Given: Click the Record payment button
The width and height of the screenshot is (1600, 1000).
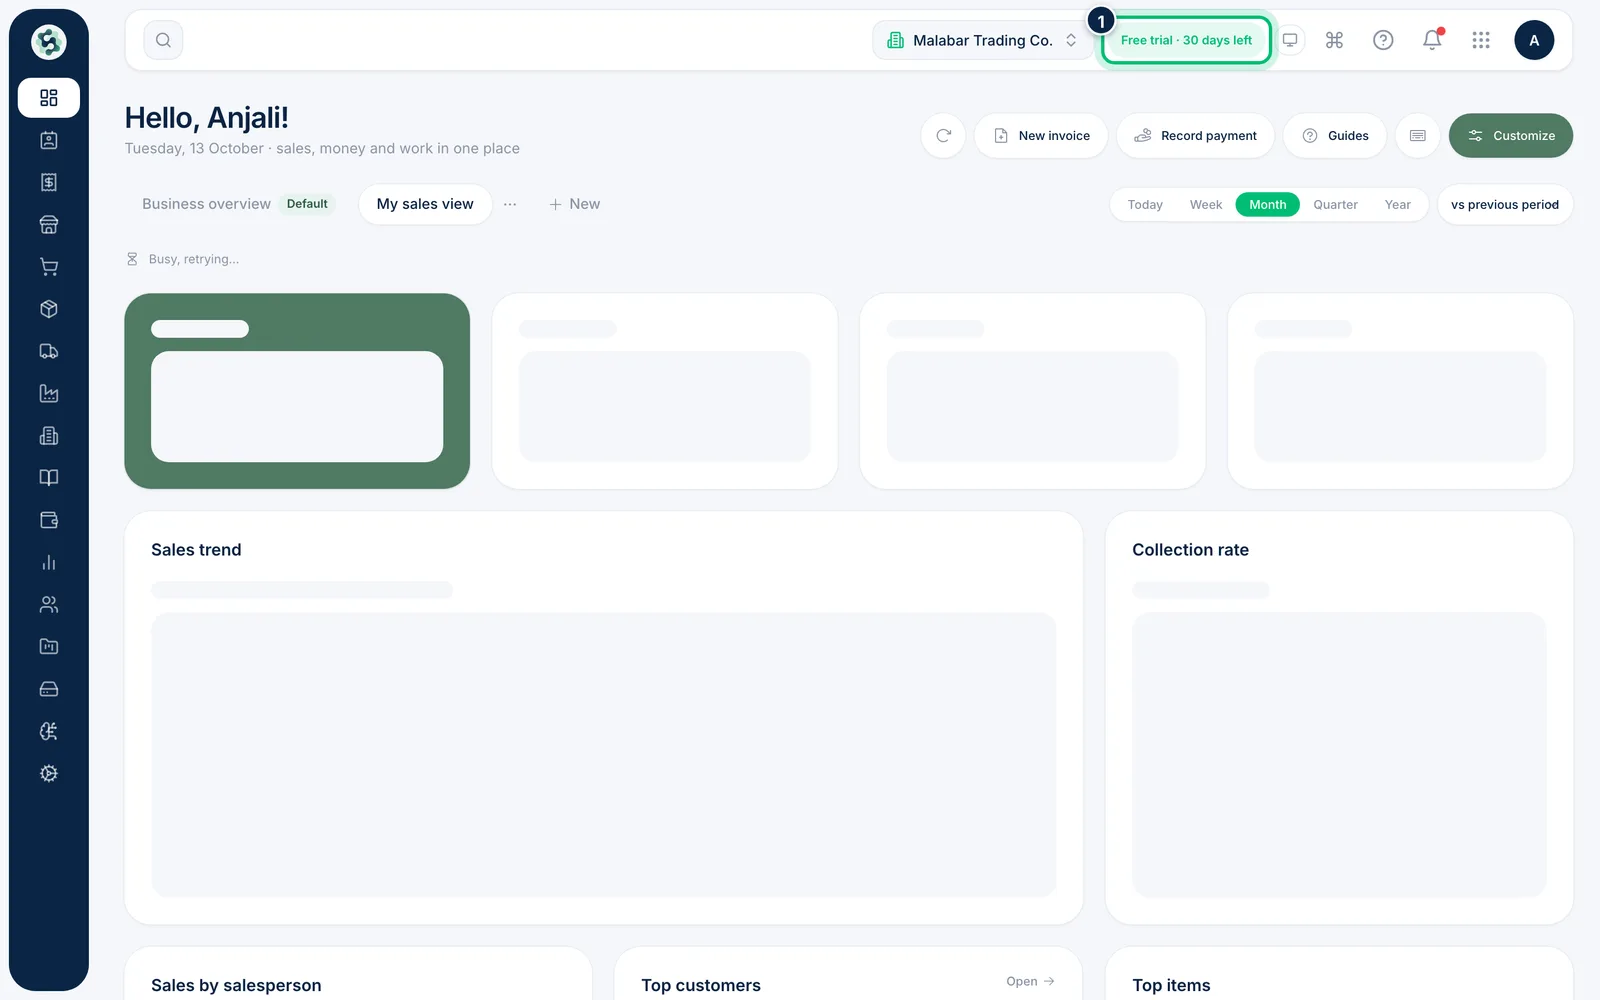Looking at the screenshot, I should click(1195, 136).
